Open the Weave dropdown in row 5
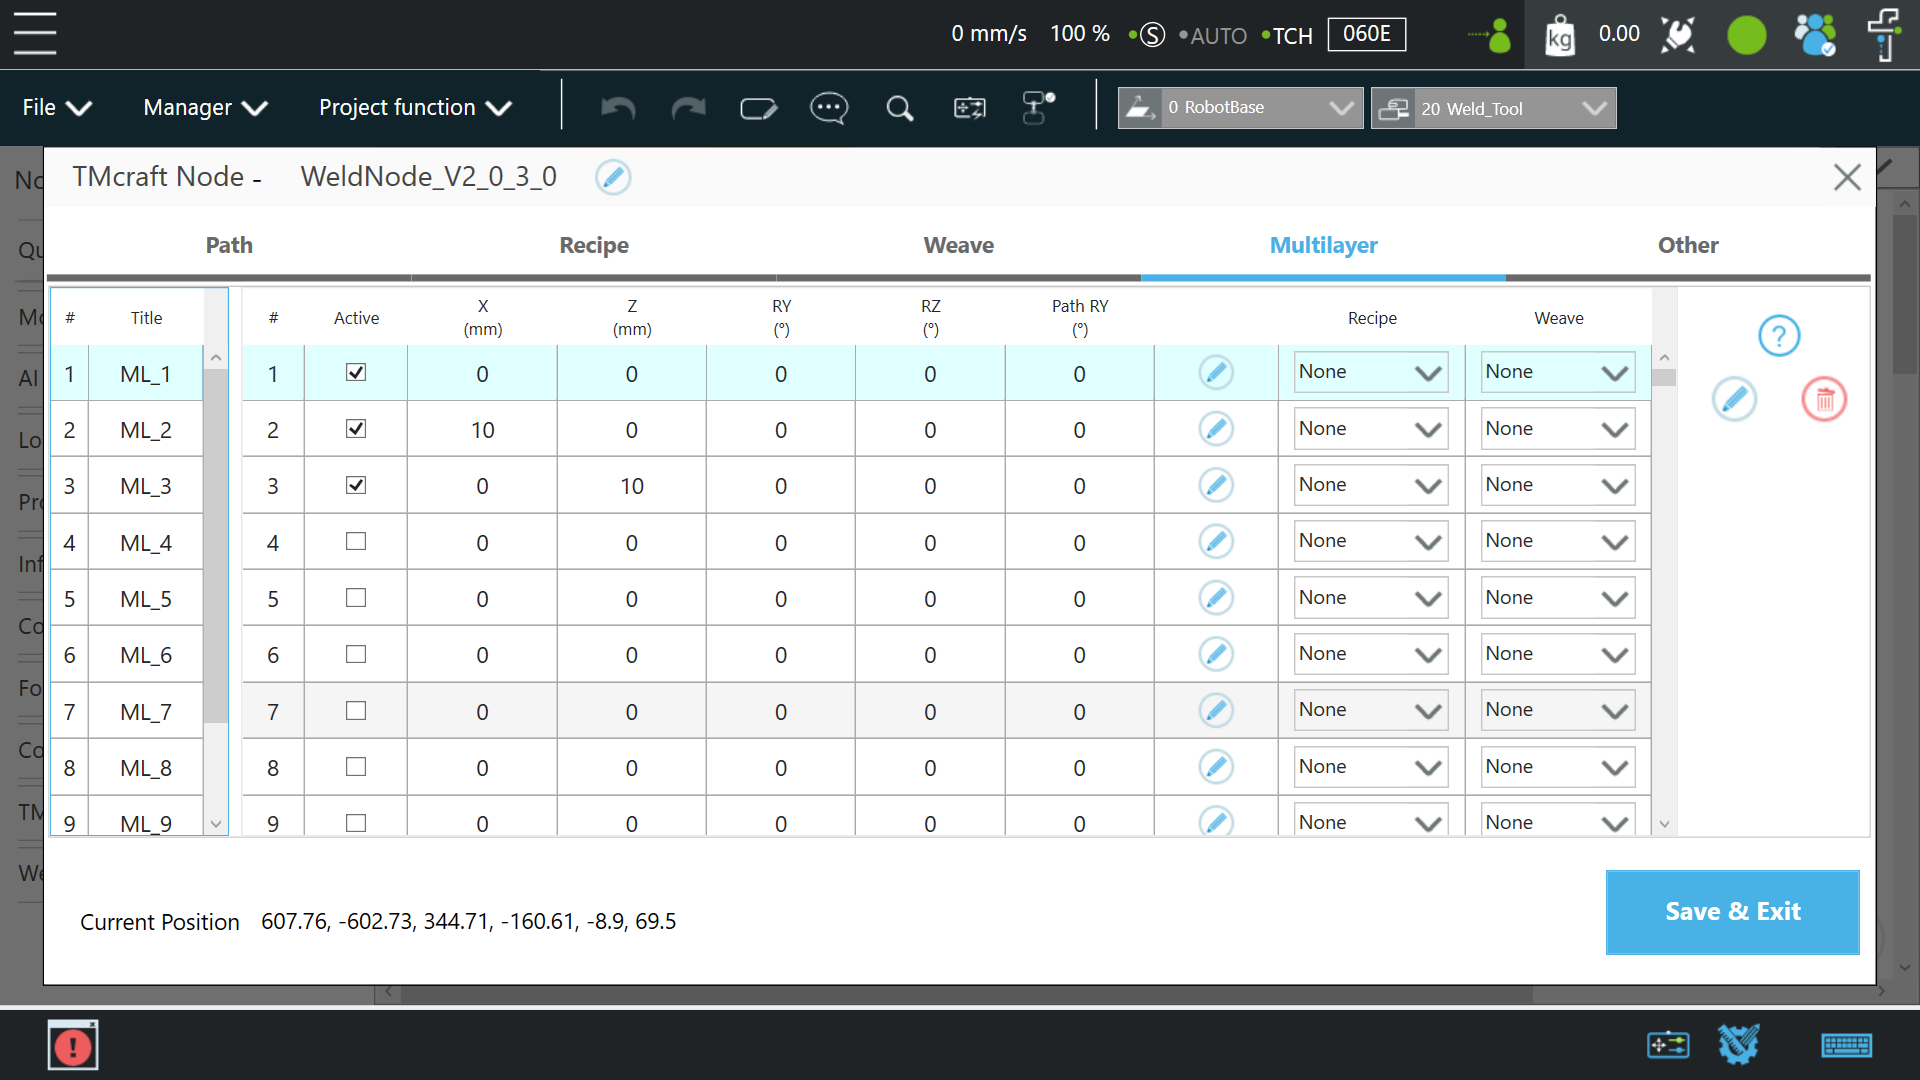The width and height of the screenshot is (1920, 1080). coord(1557,598)
